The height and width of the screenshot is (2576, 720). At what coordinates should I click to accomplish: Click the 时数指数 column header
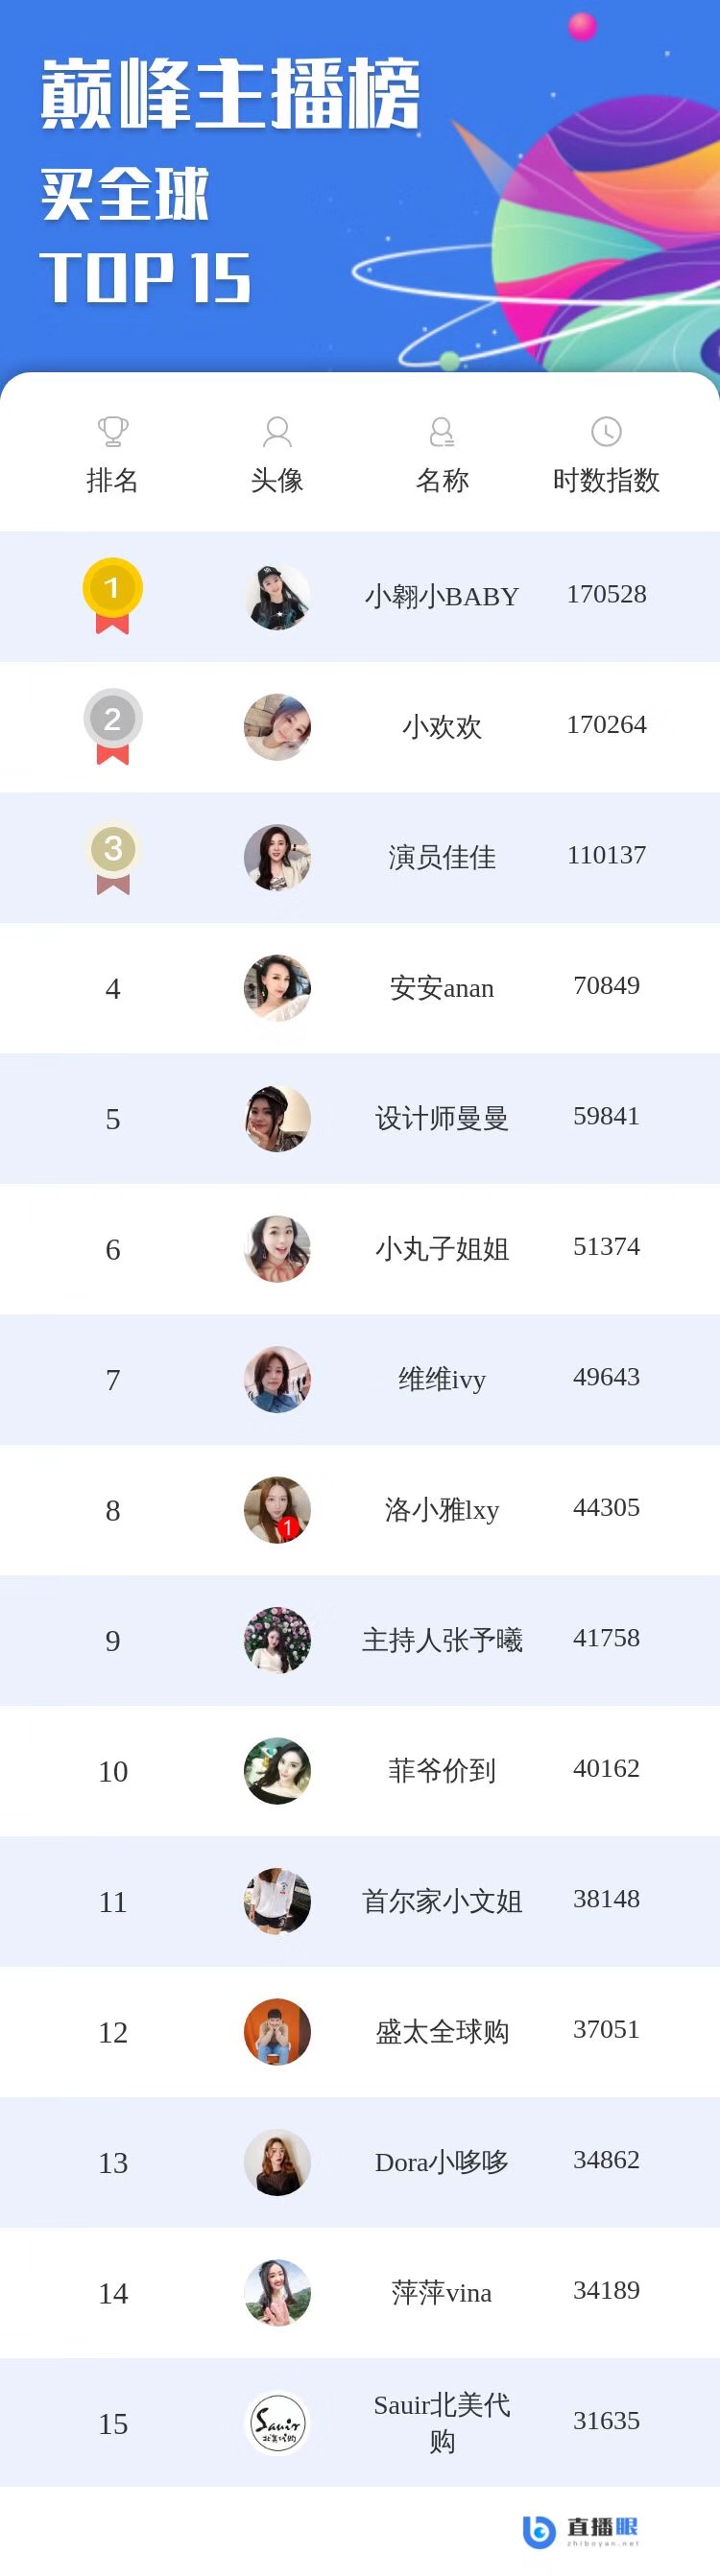coord(606,480)
